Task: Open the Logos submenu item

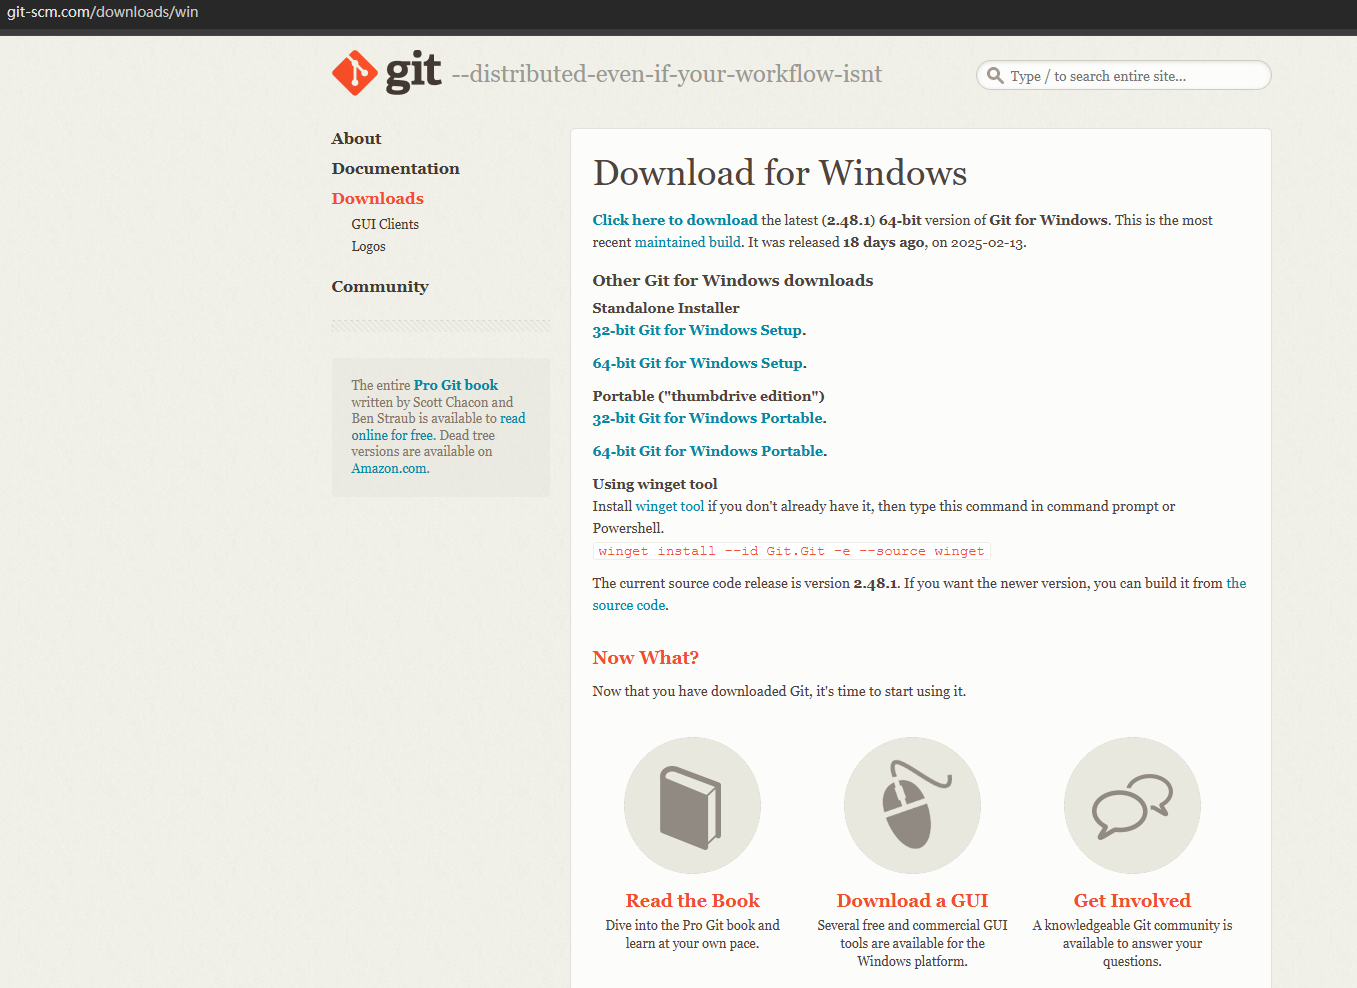Action: 368,246
